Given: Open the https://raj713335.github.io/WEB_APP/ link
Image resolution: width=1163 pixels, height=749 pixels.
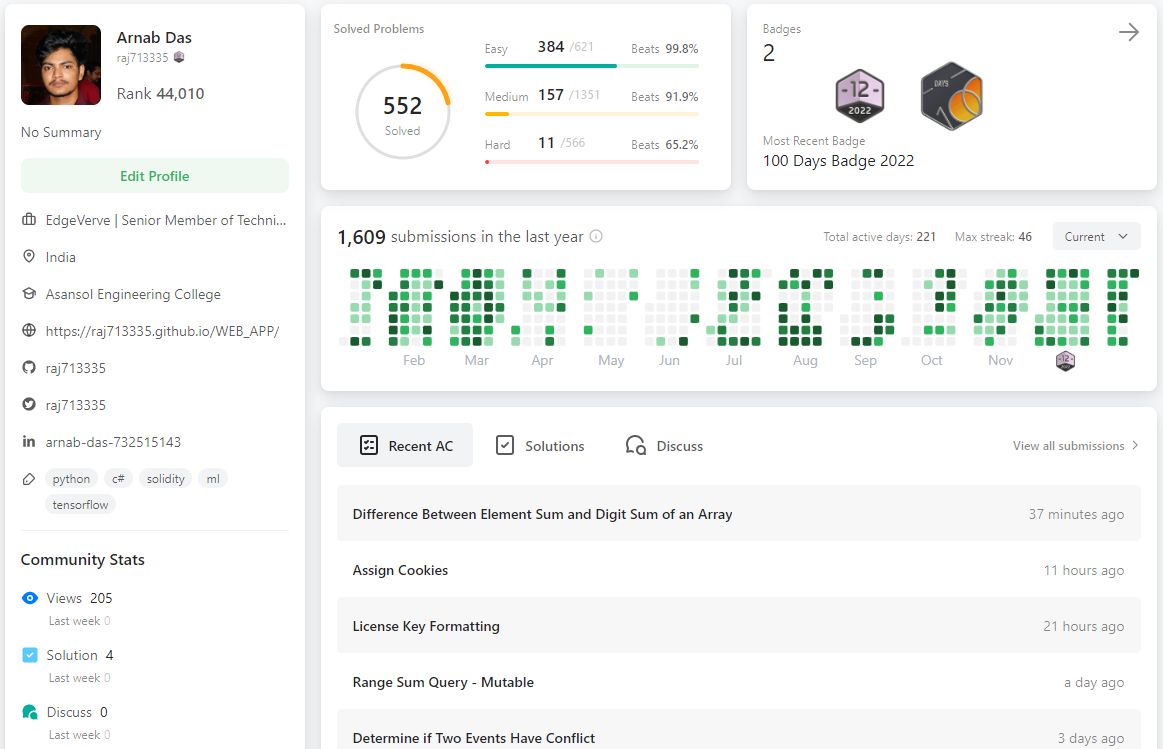Looking at the screenshot, I should click(162, 331).
